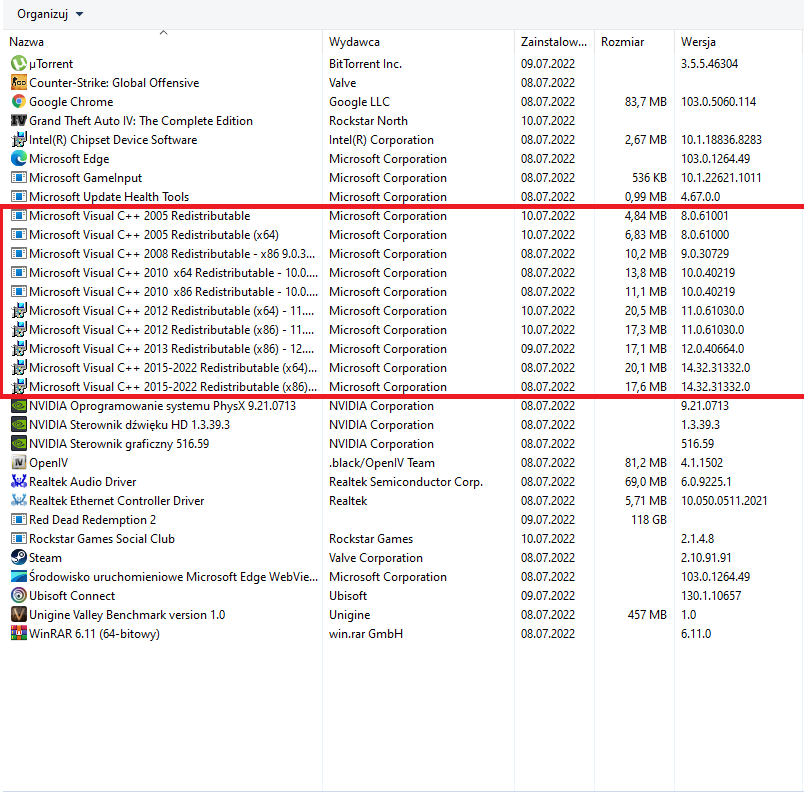This screenshot has width=804, height=792.
Task: Click the Visual C++ 2013 Redistributable (x86) icon
Action: point(19,349)
